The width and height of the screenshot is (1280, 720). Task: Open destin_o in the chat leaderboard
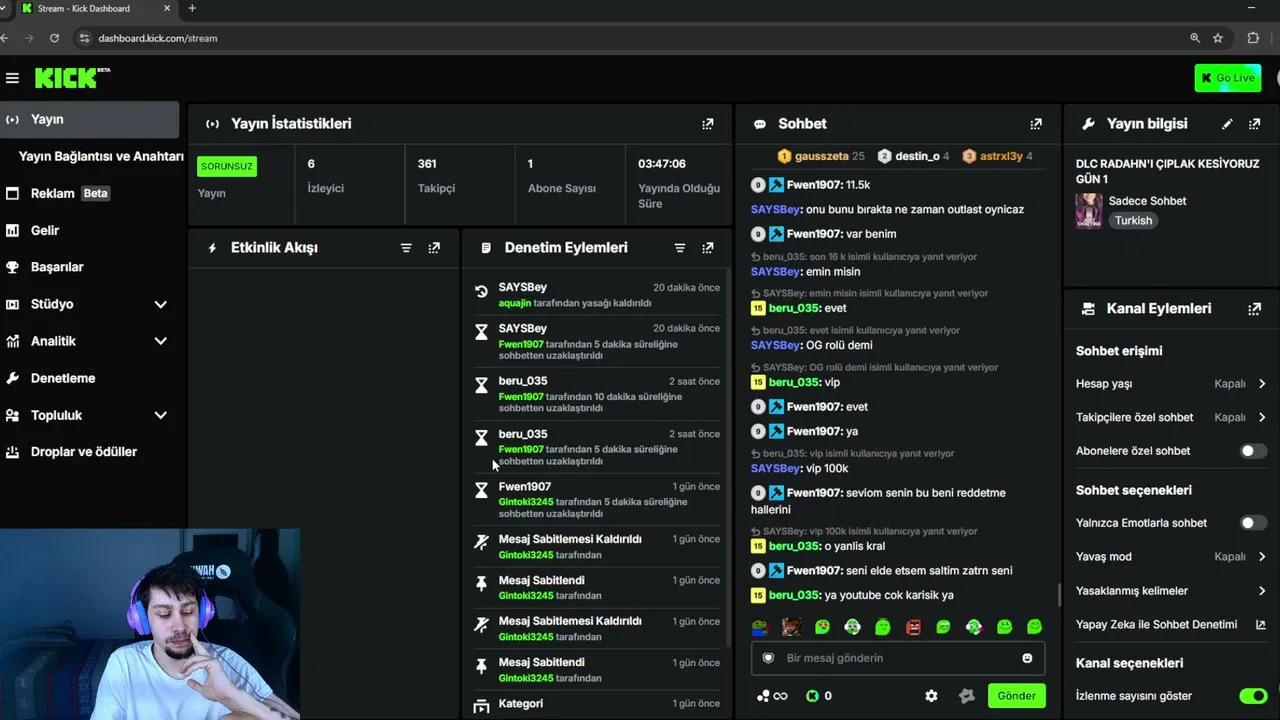pyautogui.click(x=913, y=156)
